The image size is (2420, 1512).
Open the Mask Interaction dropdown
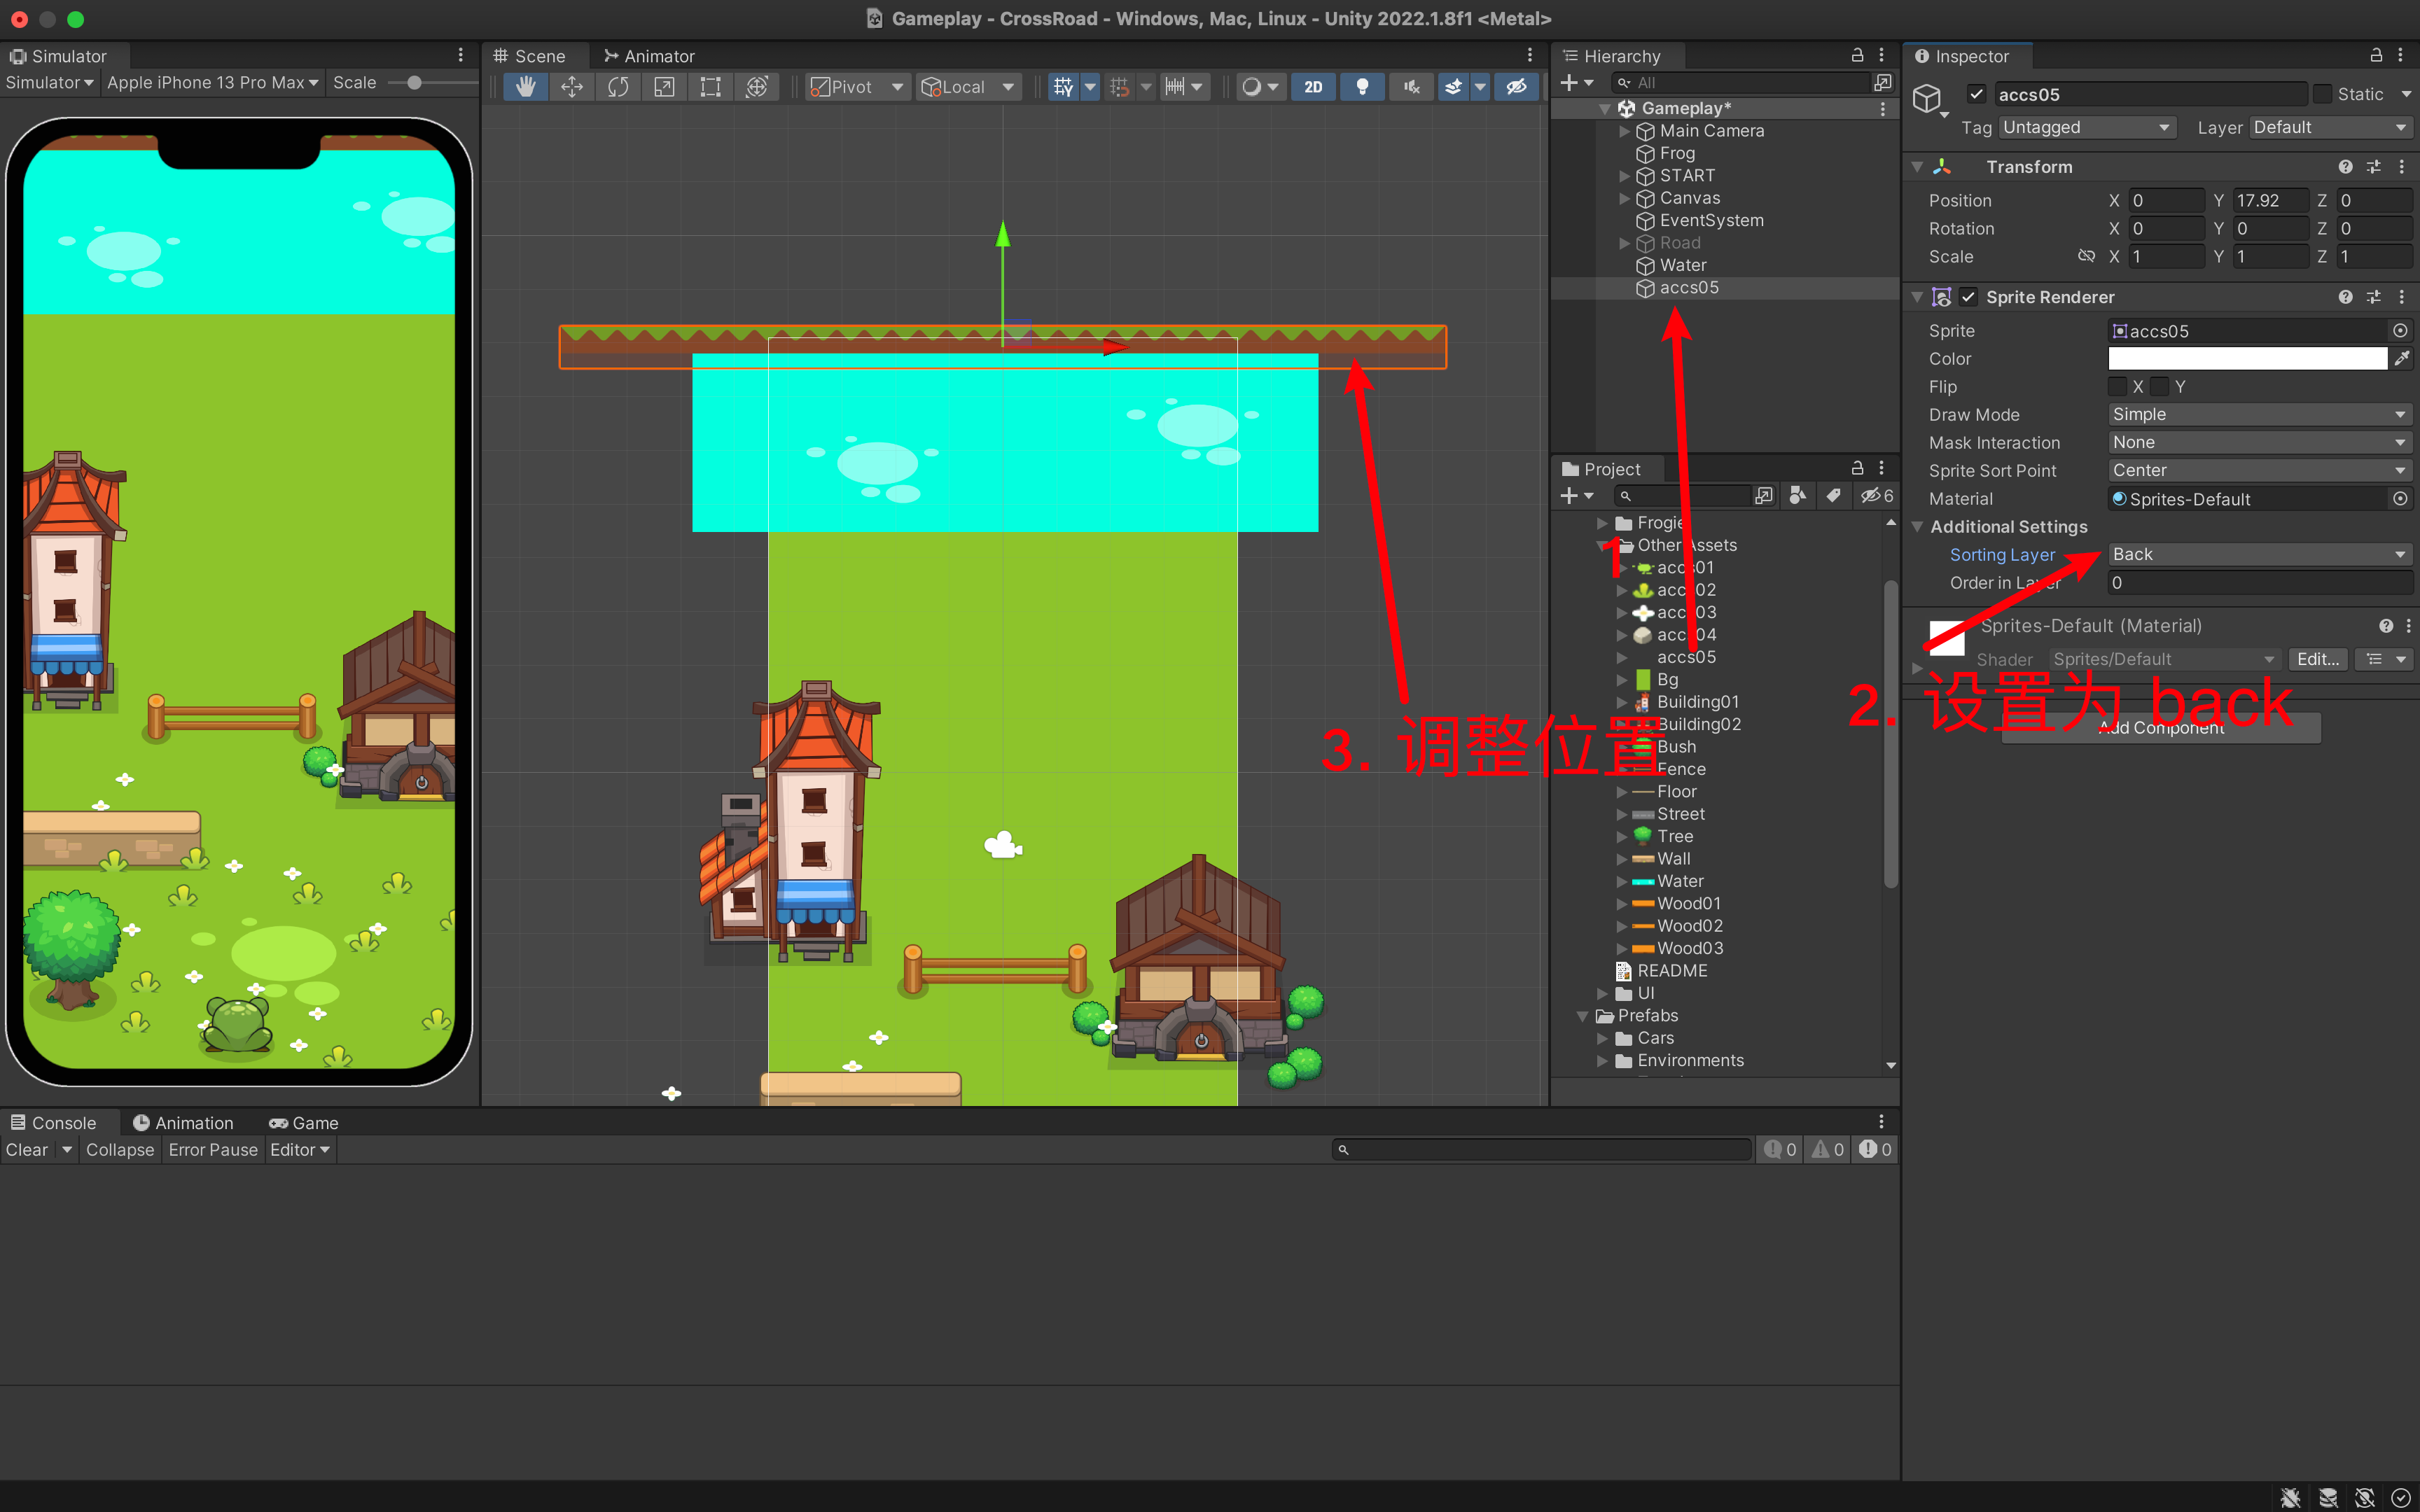pos(2260,442)
